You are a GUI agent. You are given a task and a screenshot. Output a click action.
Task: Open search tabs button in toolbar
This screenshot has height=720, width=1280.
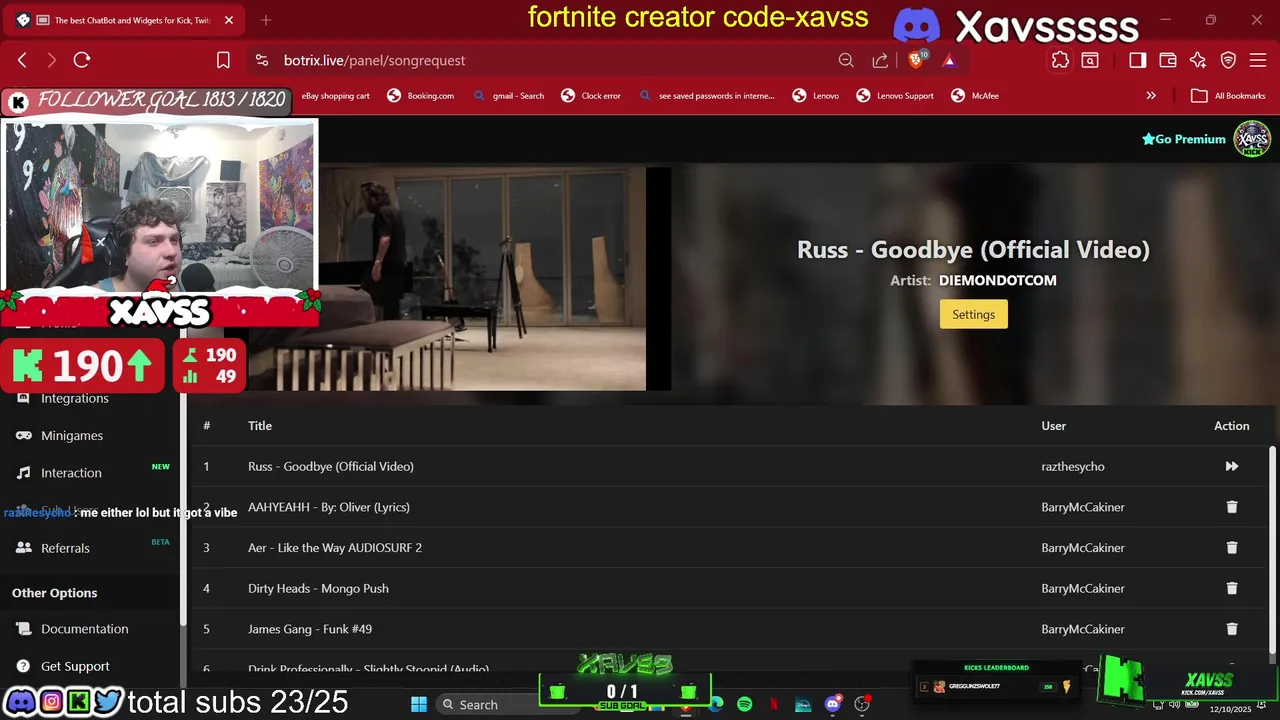pyautogui.click(x=1090, y=60)
